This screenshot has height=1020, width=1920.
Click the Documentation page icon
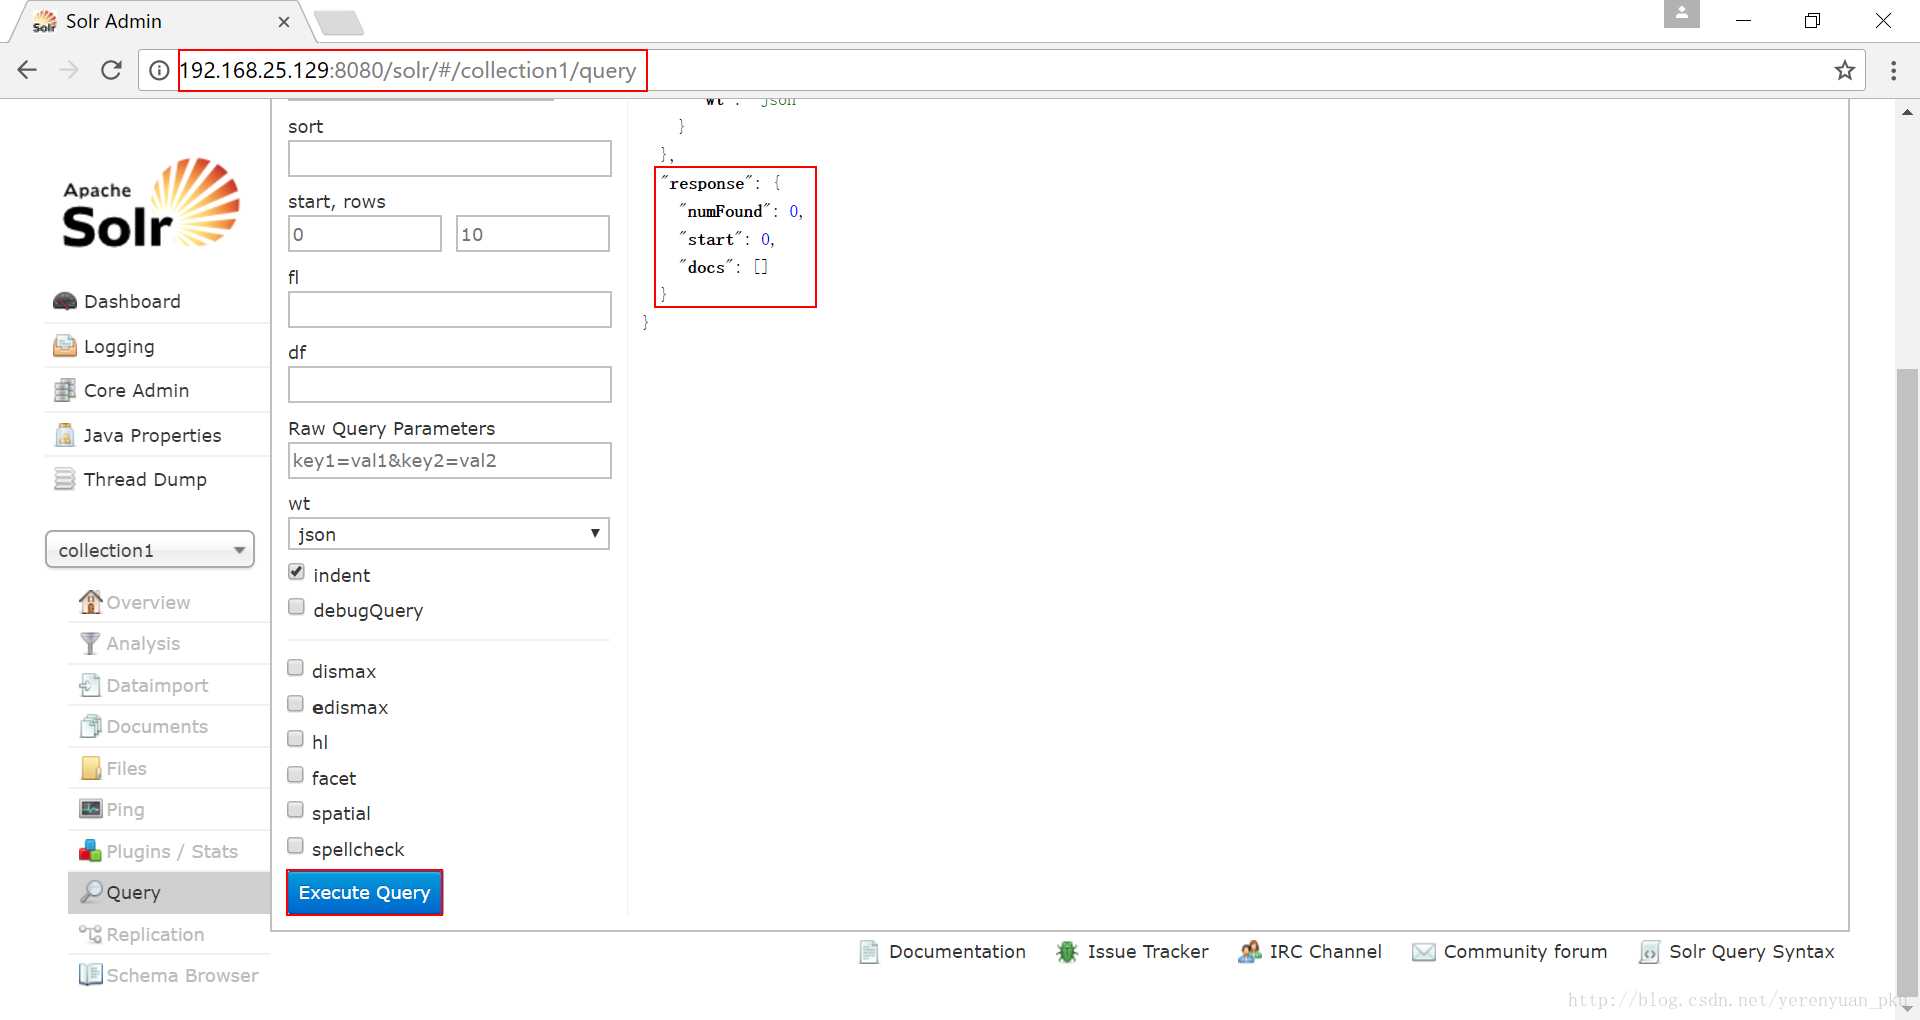click(x=869, y=952)
